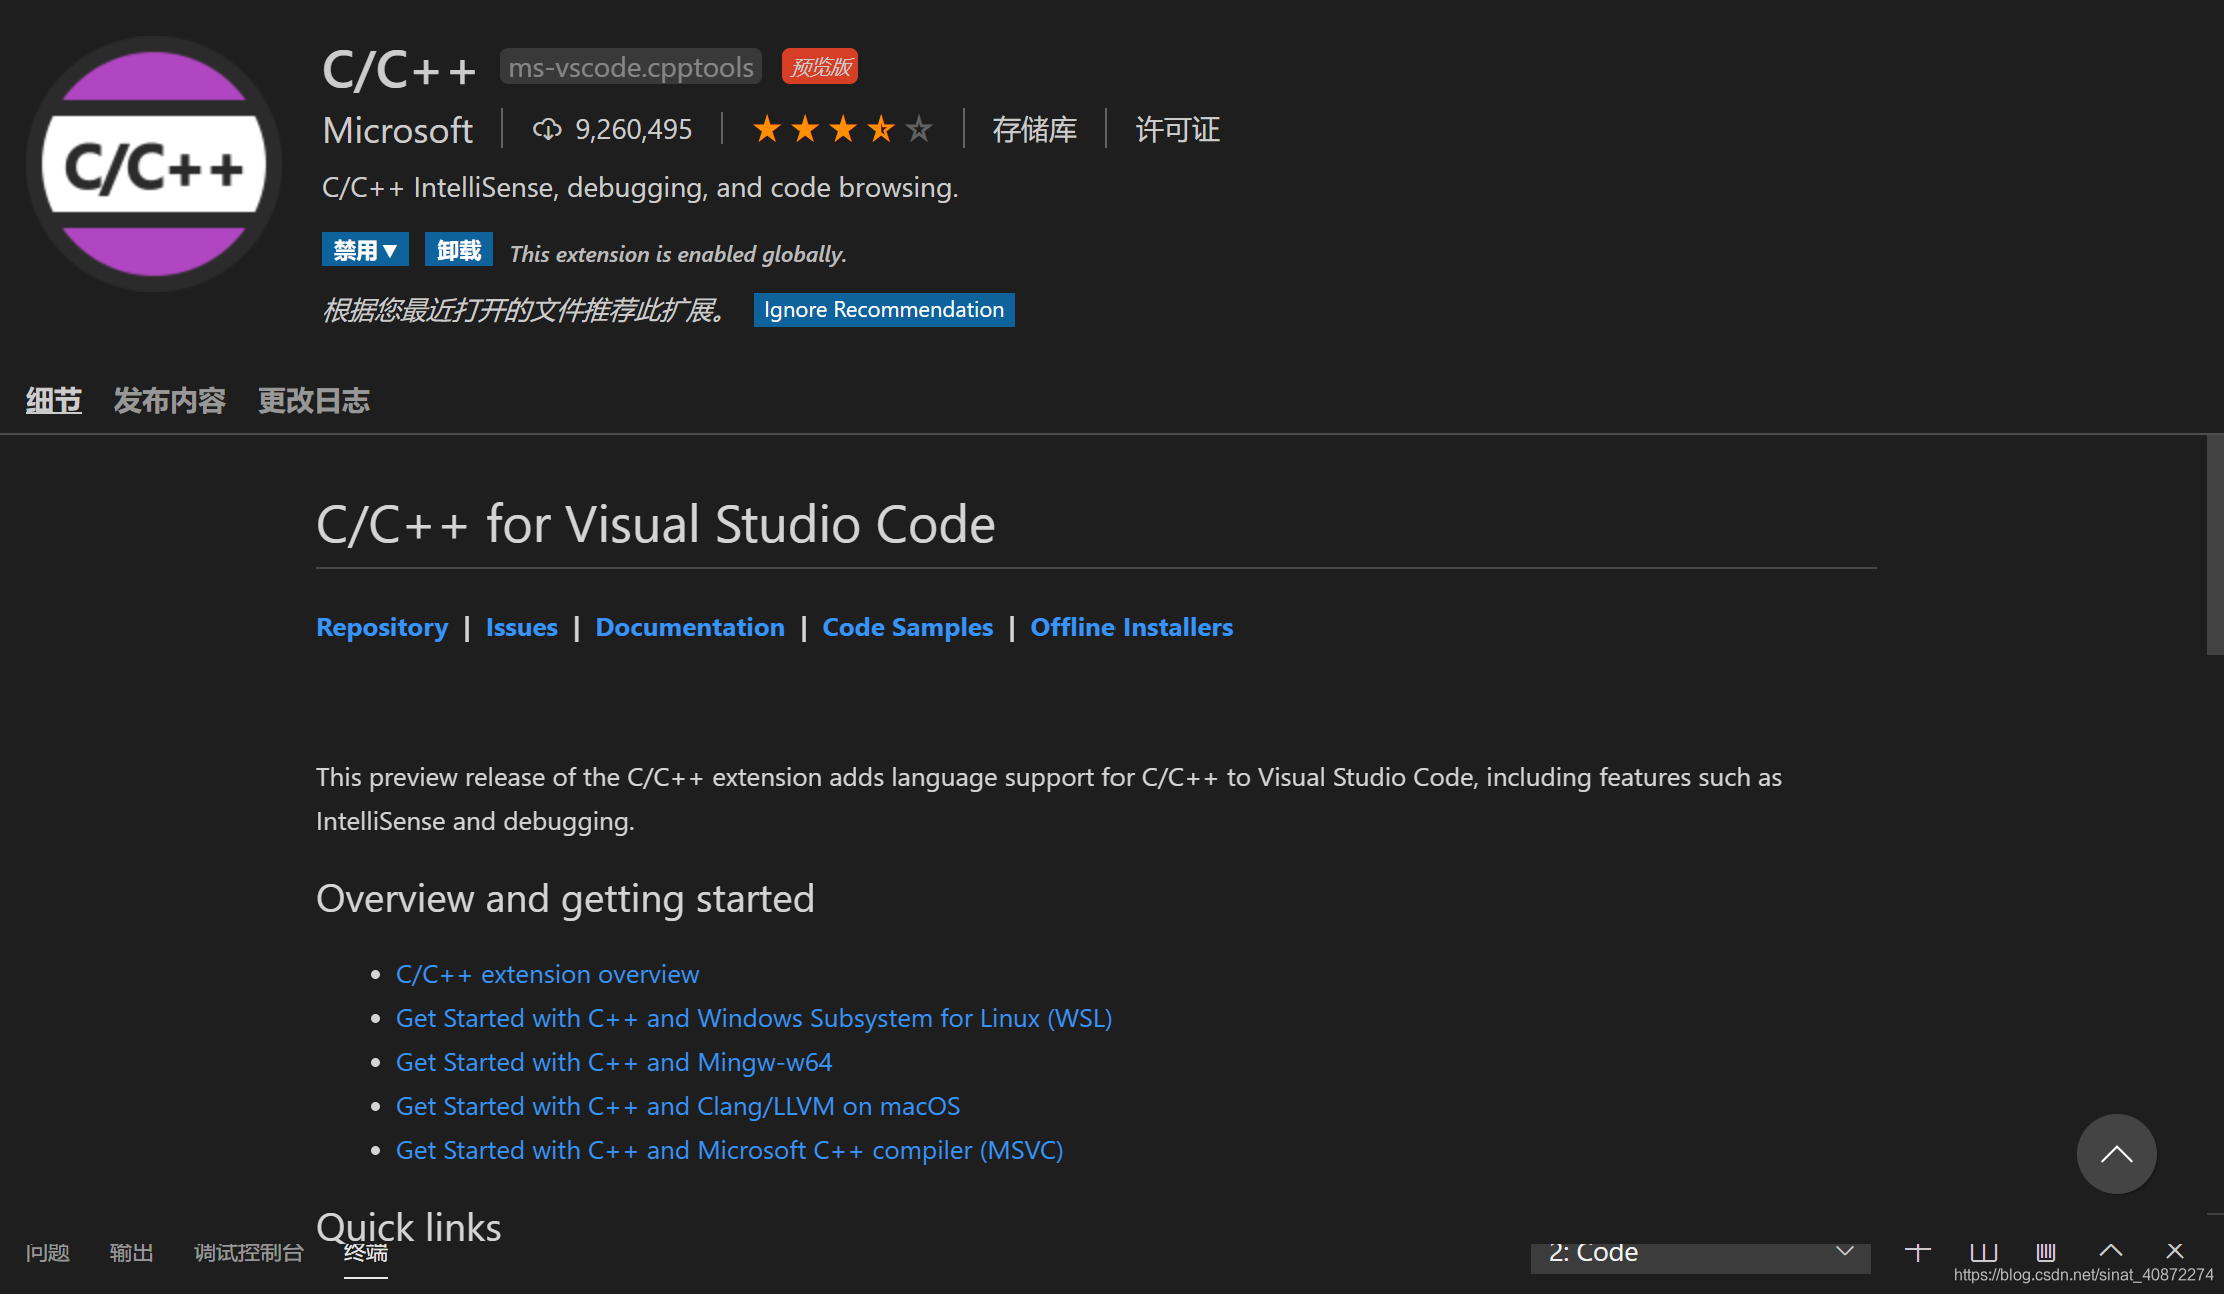
Task: Open Get Started with C++ and Mingw-w64 link
Action: [614, 1062]
